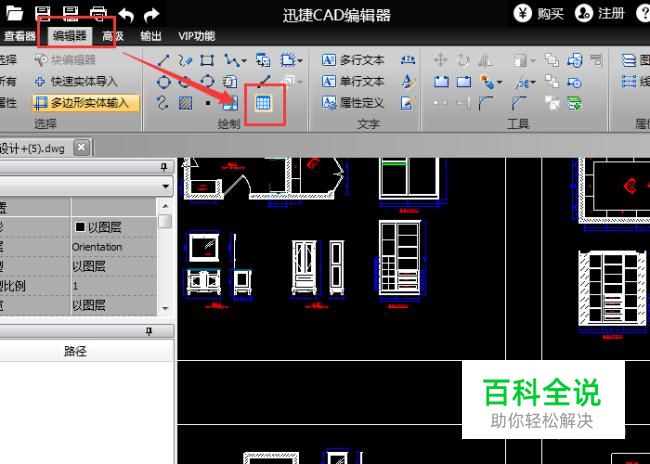Image resolution: width=650 pixels, height=464 pixels.
Task: Select the Hatch fill tool
Action: coord(185,103)
